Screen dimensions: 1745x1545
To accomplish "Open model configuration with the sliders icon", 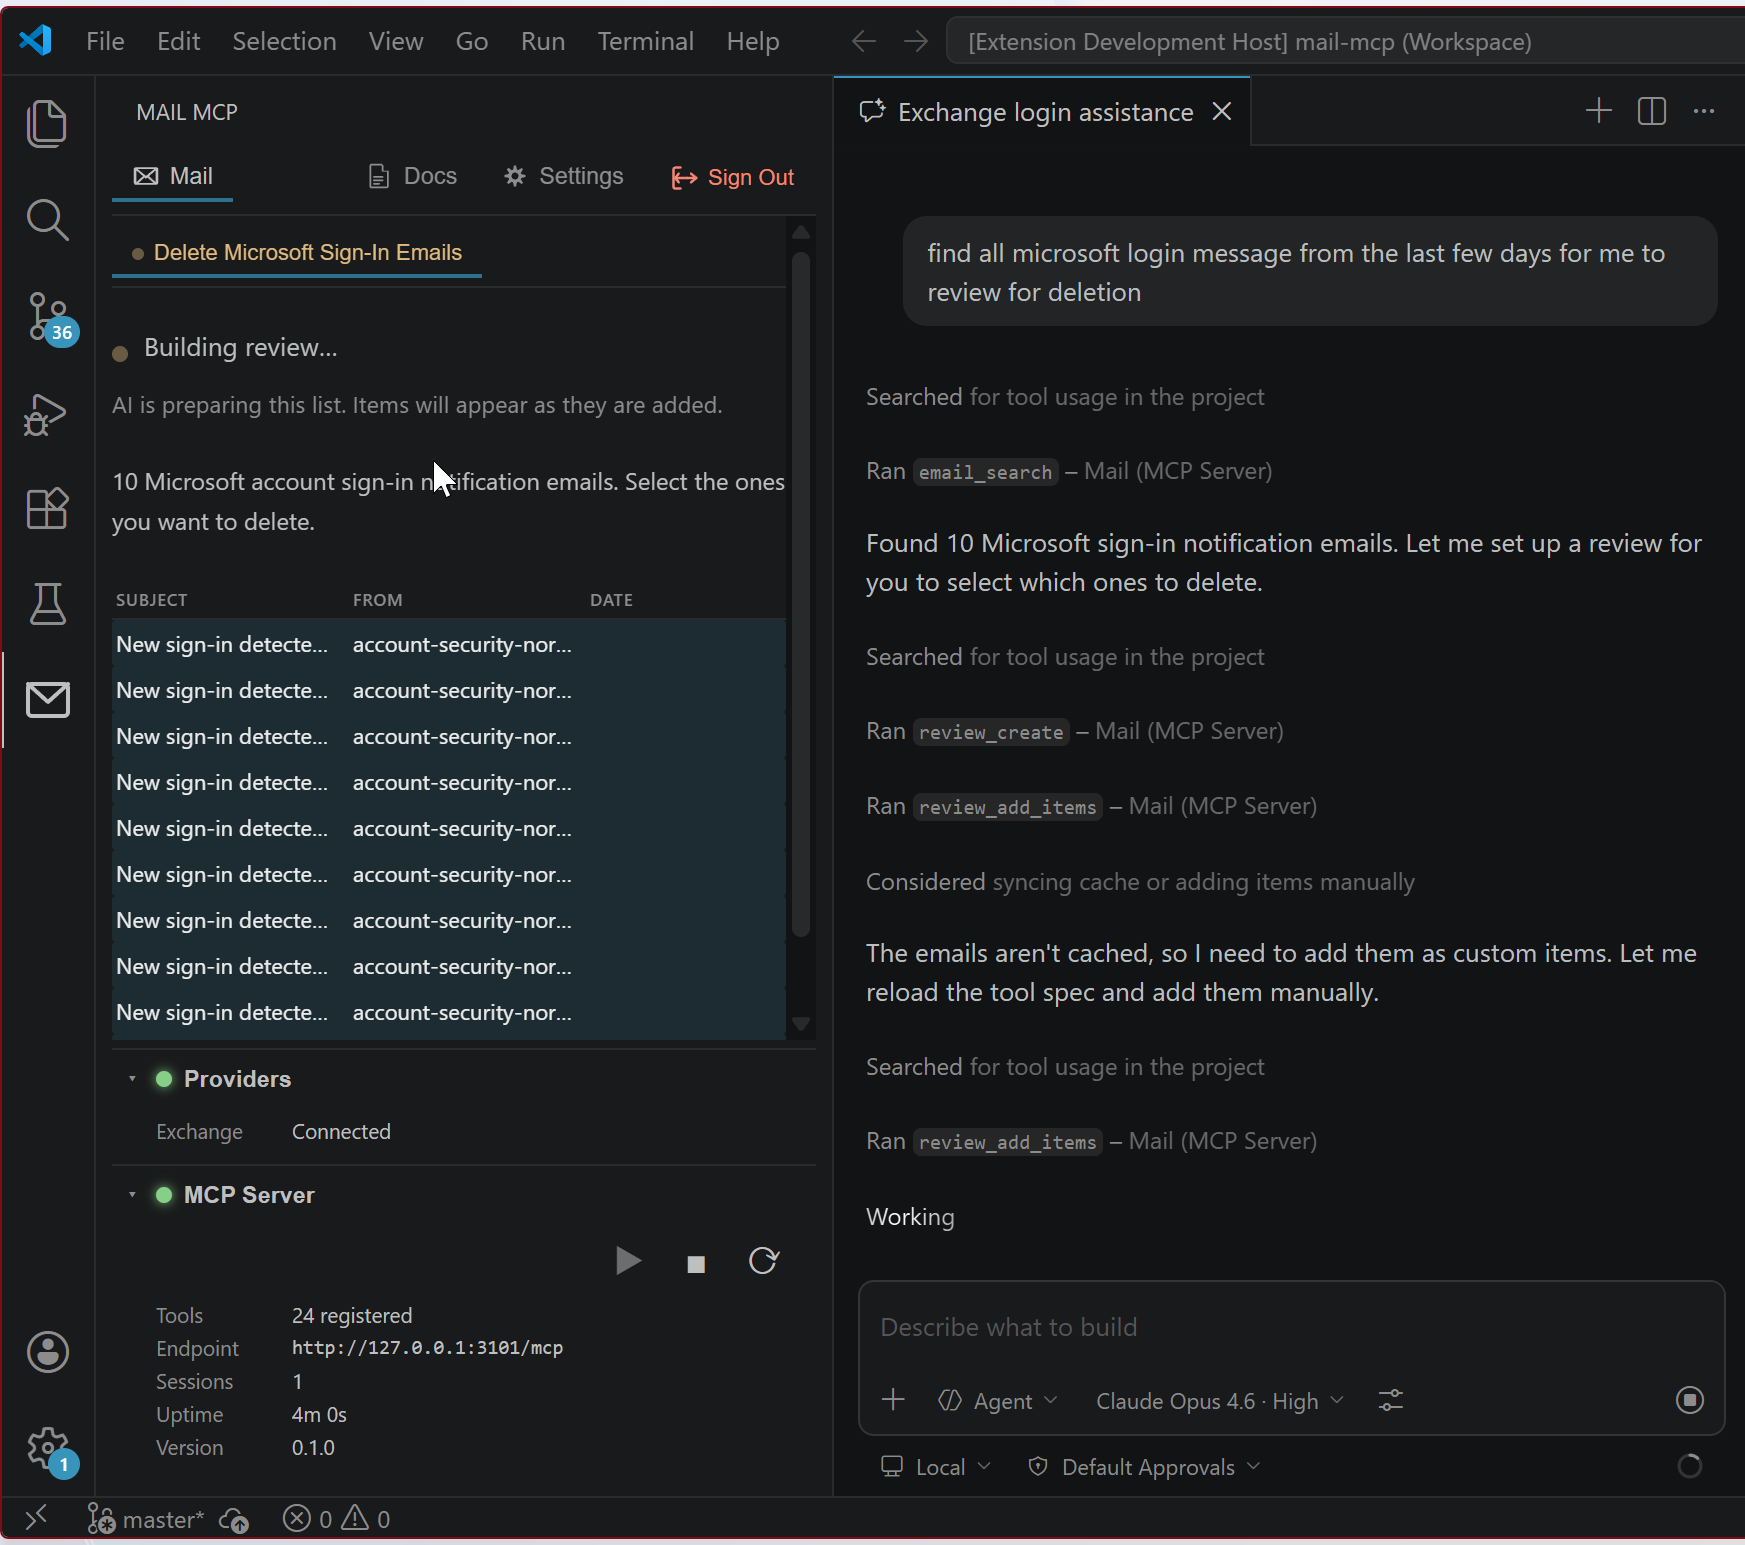I will tap(1391, 1400).
